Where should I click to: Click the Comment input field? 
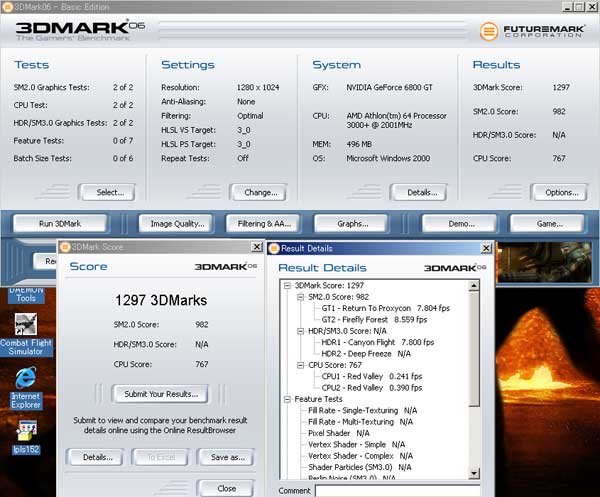398,490
